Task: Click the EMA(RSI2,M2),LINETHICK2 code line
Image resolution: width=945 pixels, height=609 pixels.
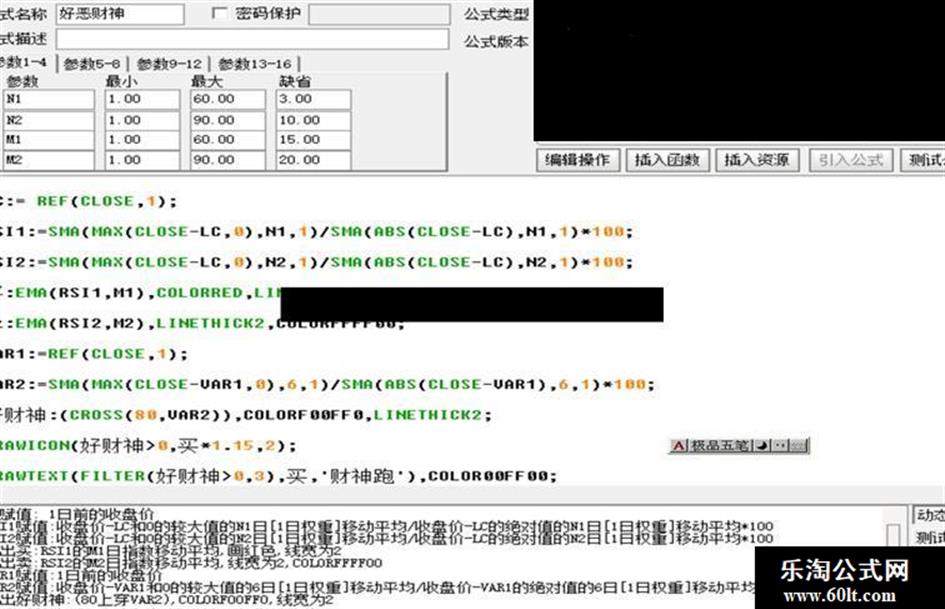Action: 202,324
